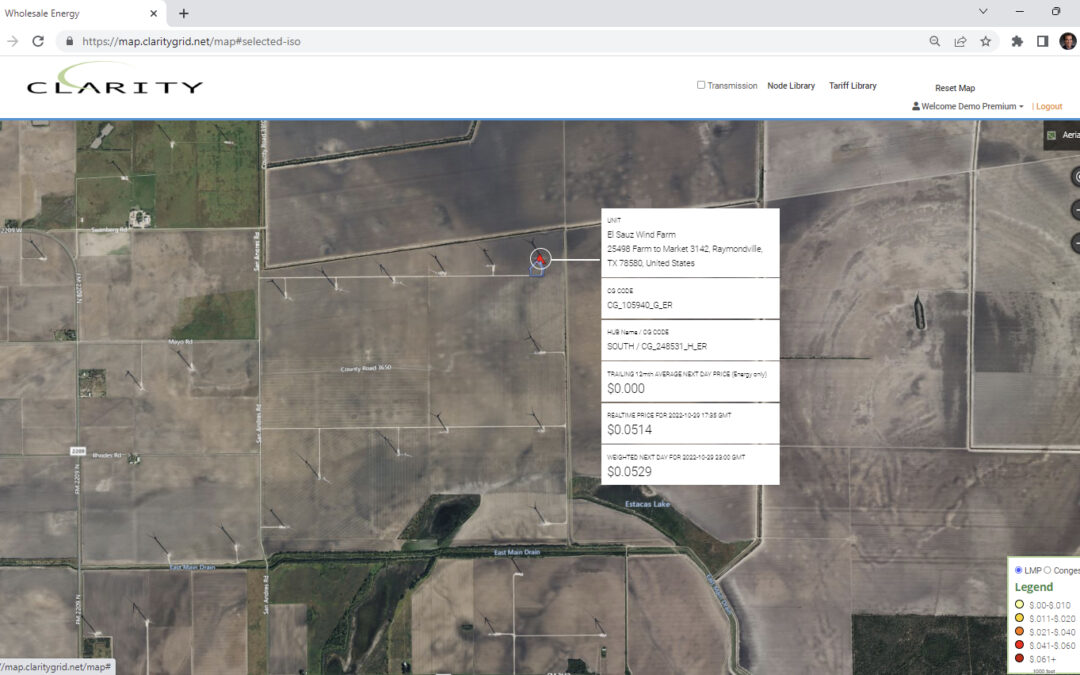Click the Reset Map button
The image size is (1080, 675).
tap(955, 88)
